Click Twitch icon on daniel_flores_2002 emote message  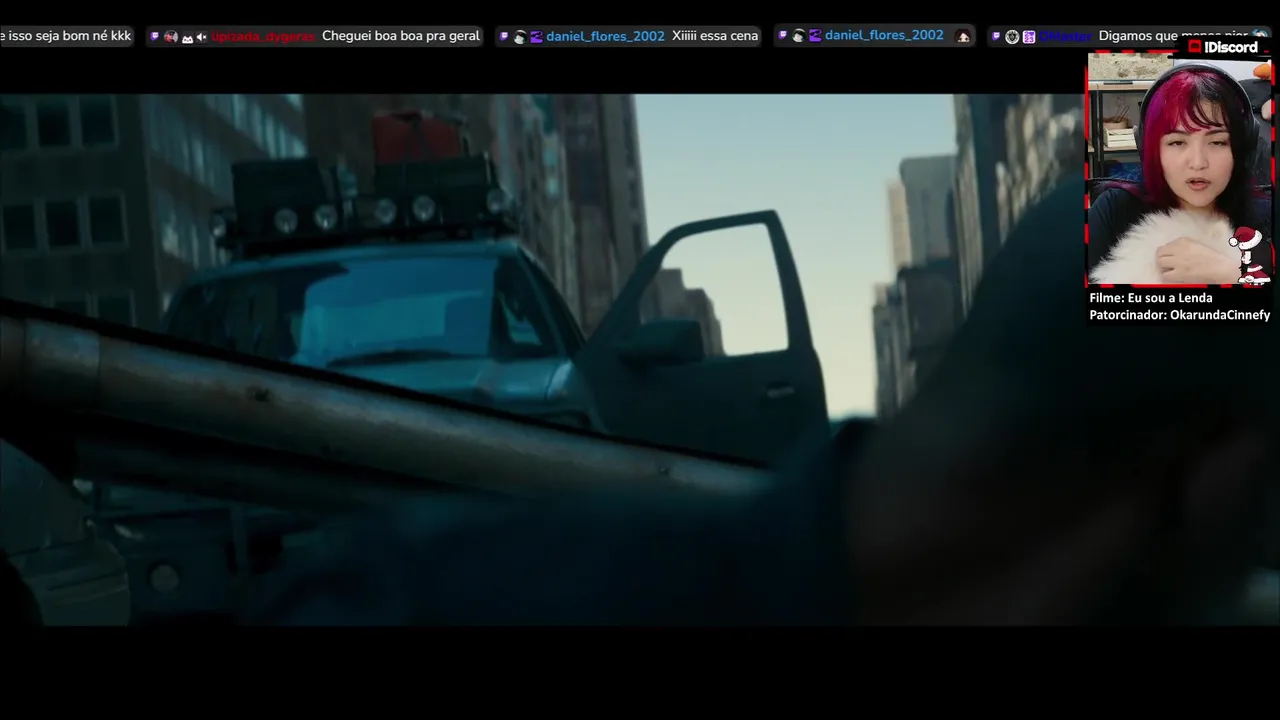pos(783,35)
